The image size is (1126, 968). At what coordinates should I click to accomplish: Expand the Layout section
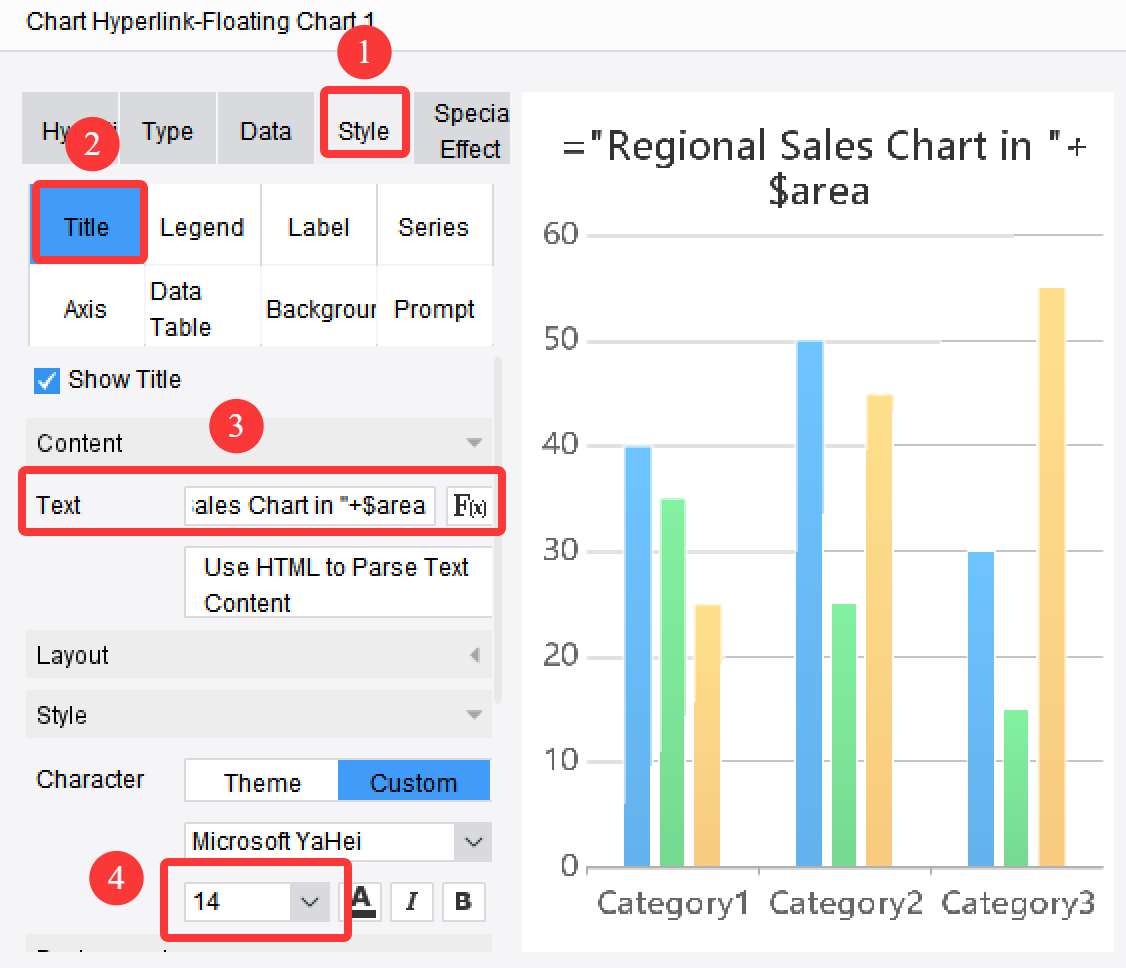pyautogui.click(x=259, y=655)
